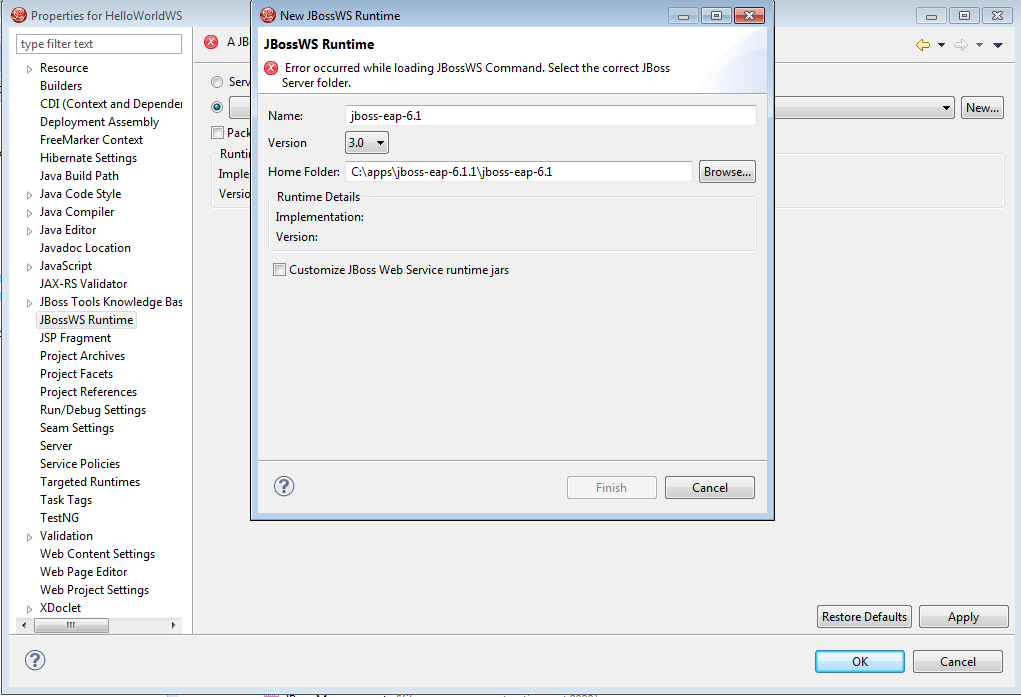Click the yellow back navigation arrow
Screen dimensions: 1021x697
pos(923,45)
